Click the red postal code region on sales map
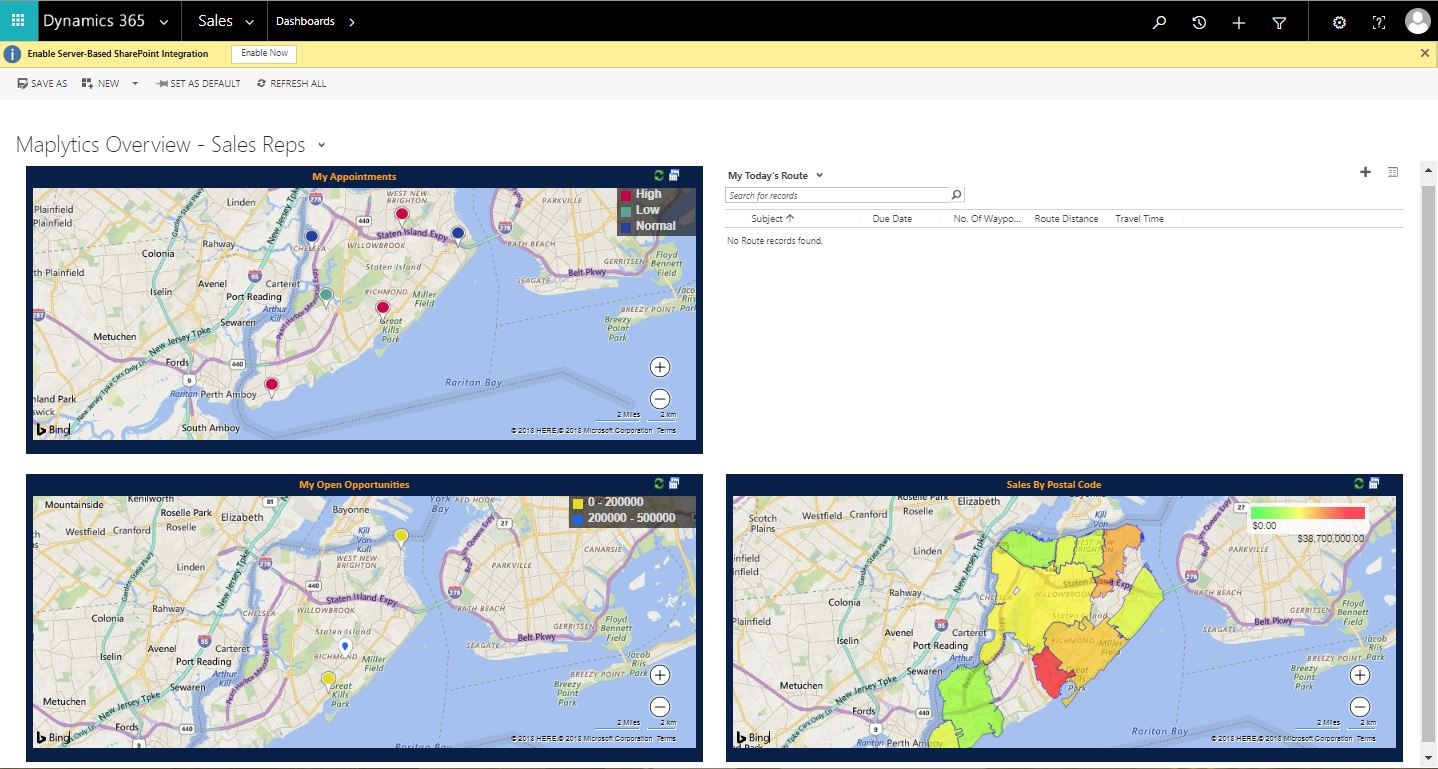Viewport: 1438px width, 769px height. [1053, 671]
